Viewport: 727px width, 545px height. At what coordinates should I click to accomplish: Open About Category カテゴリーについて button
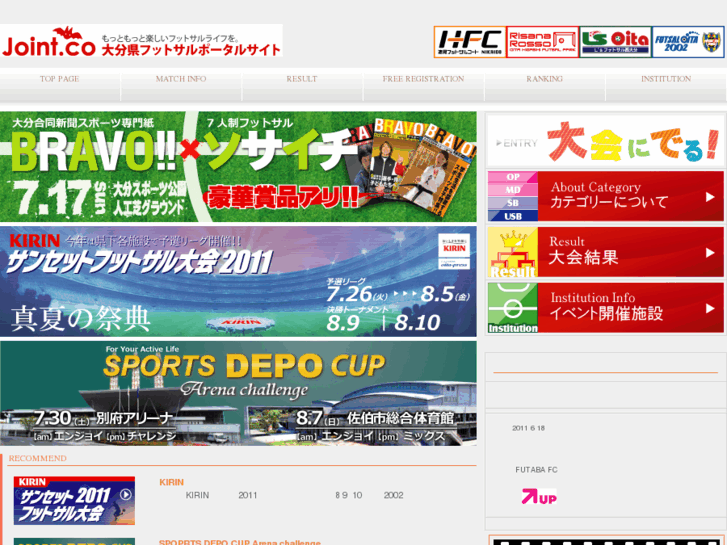(x=606, y=196)
